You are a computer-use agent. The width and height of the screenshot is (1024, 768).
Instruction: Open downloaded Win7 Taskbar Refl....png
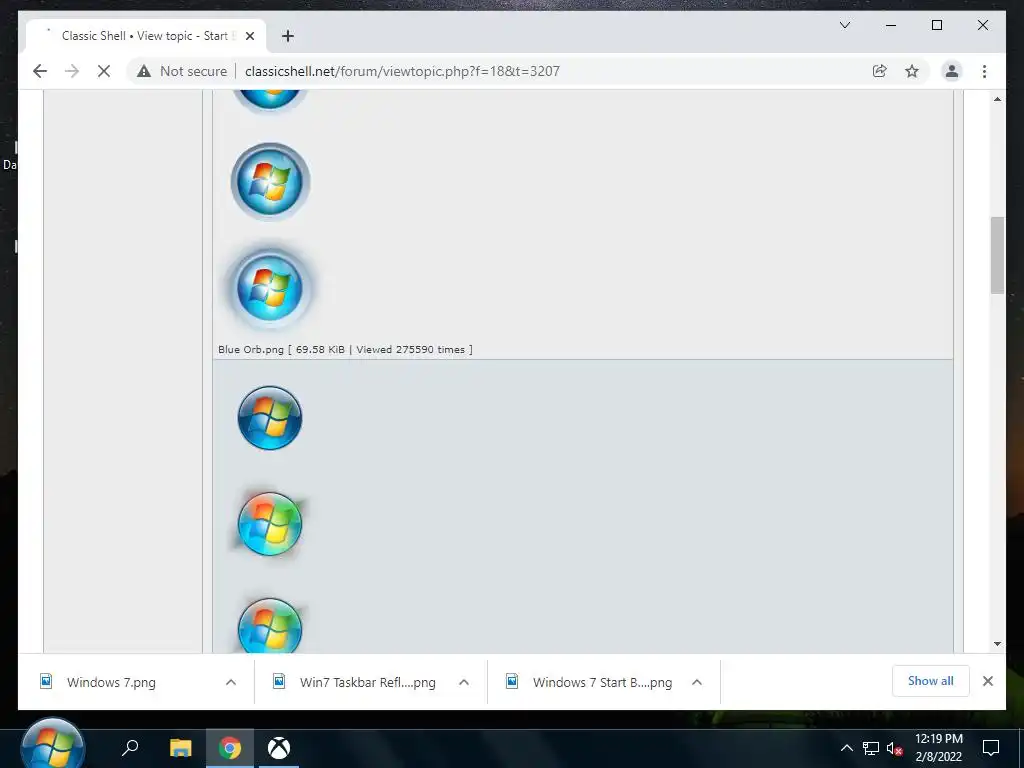pyautogui.click(x=367, y=682)
